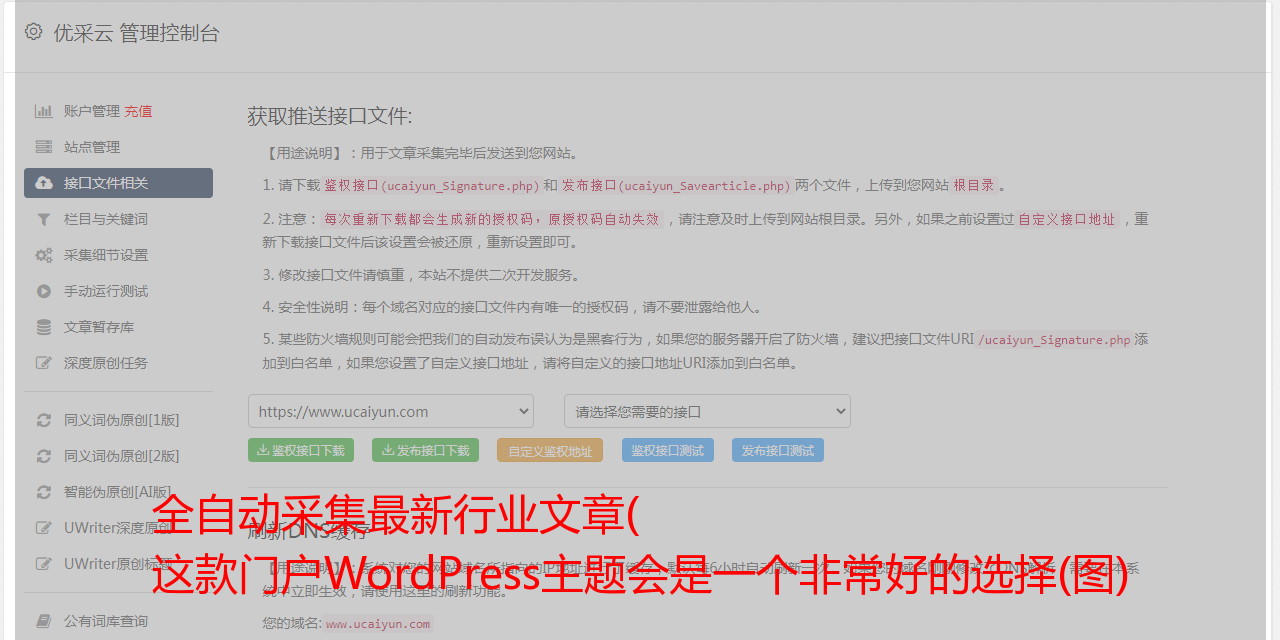The image size is (1280, 640).
Task: Click the database icon for 文章暂存库
Action: 44,327
